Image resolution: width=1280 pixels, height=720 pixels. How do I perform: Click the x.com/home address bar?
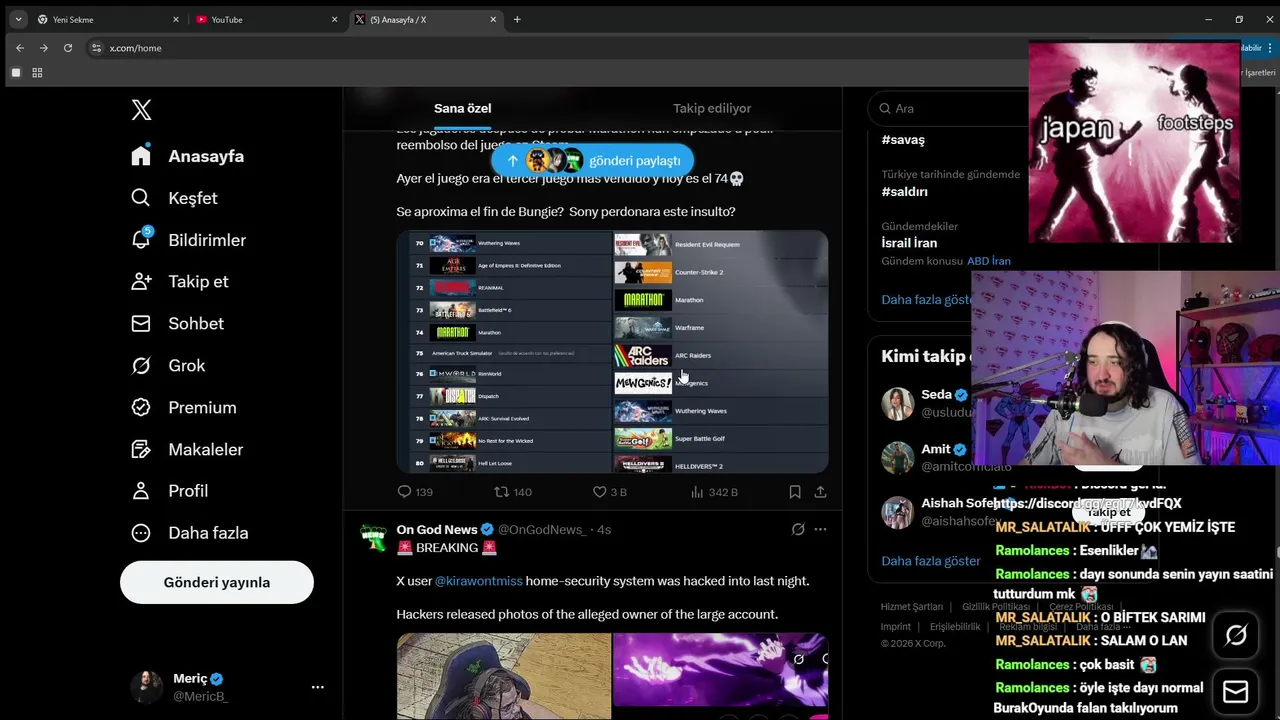tap(136, 48)
